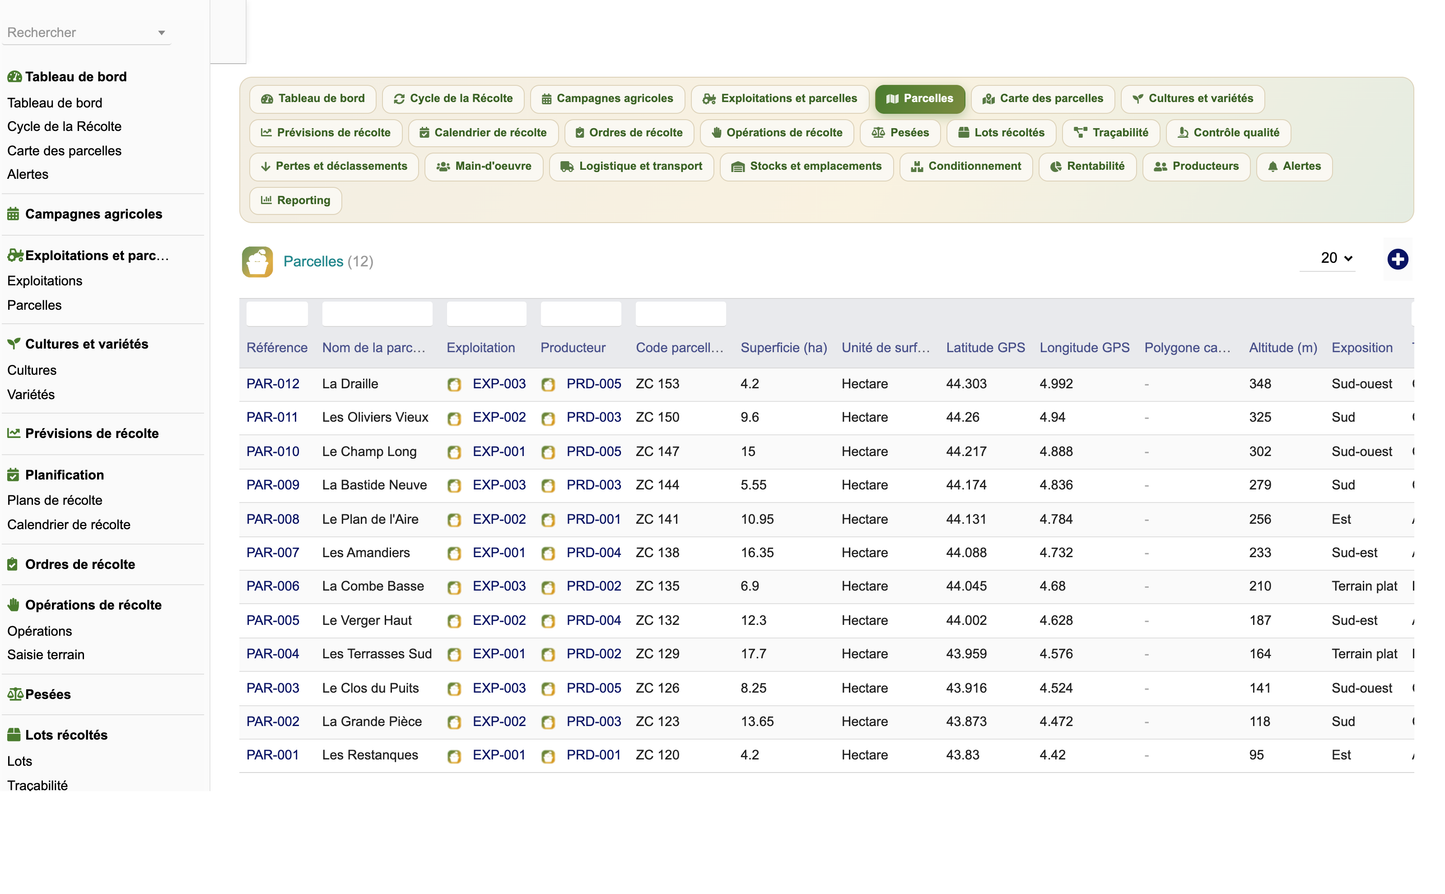Click the EXP-001 icon in the PAR-001 row
The image size is (1445, 894).
click(454, 757)
